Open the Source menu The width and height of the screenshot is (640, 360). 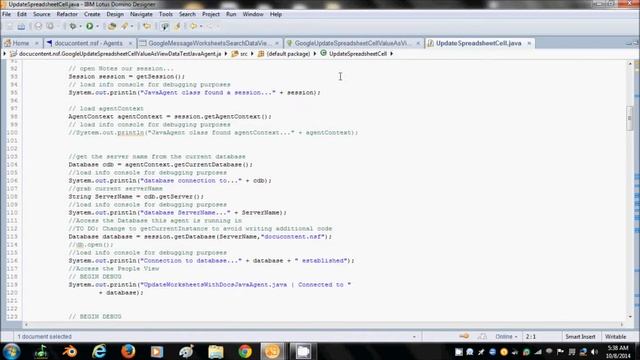pos(42,14)
